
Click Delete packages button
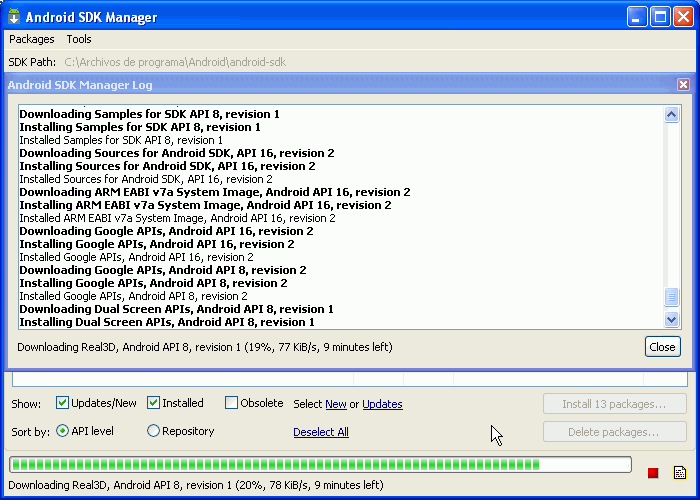[614, 432]
